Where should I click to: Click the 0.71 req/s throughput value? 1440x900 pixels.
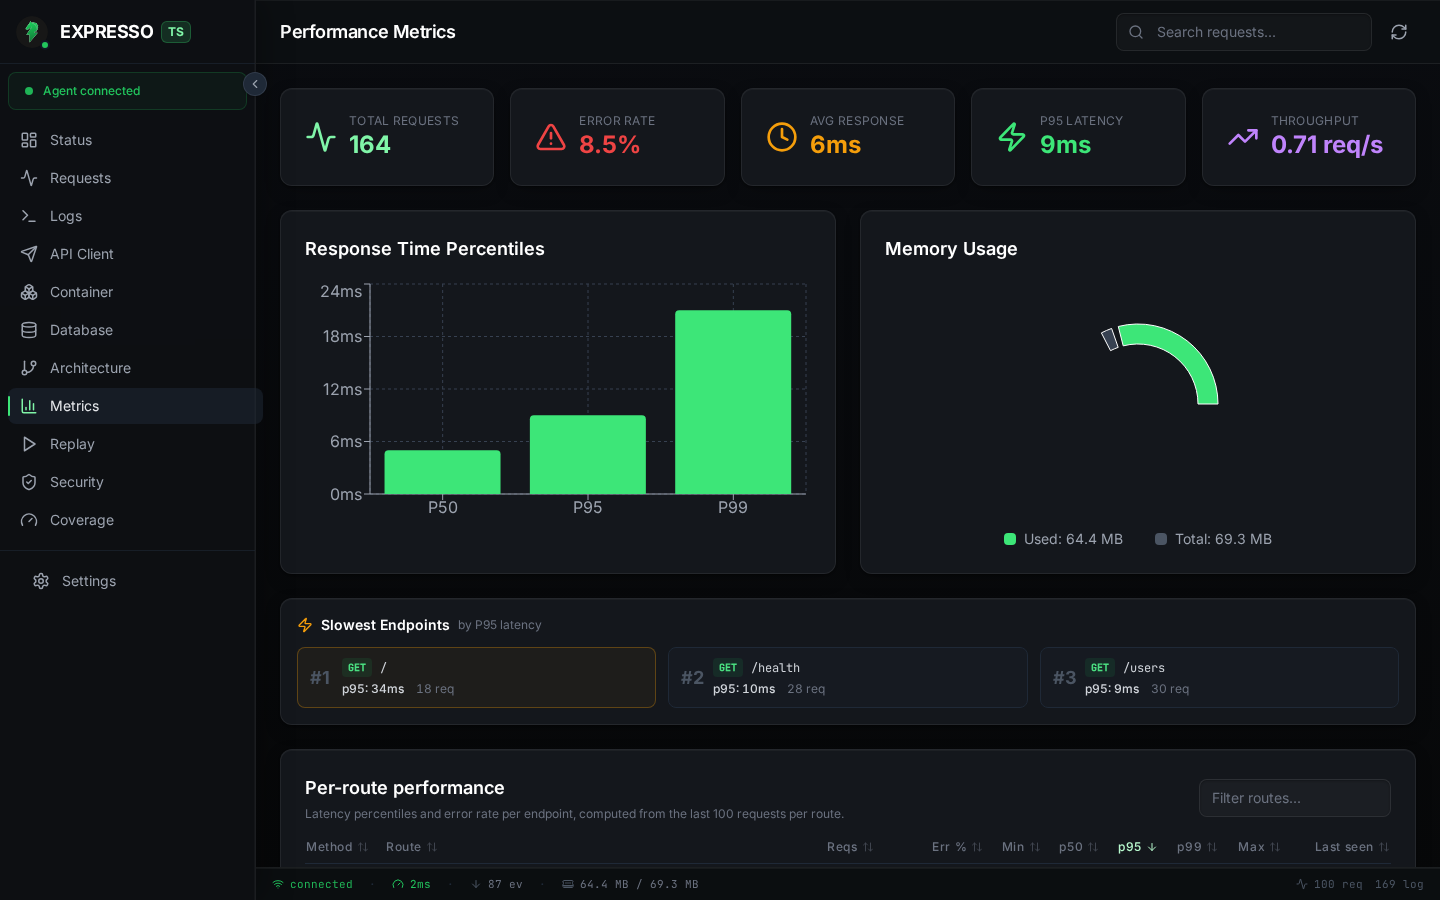(1327, 145)
